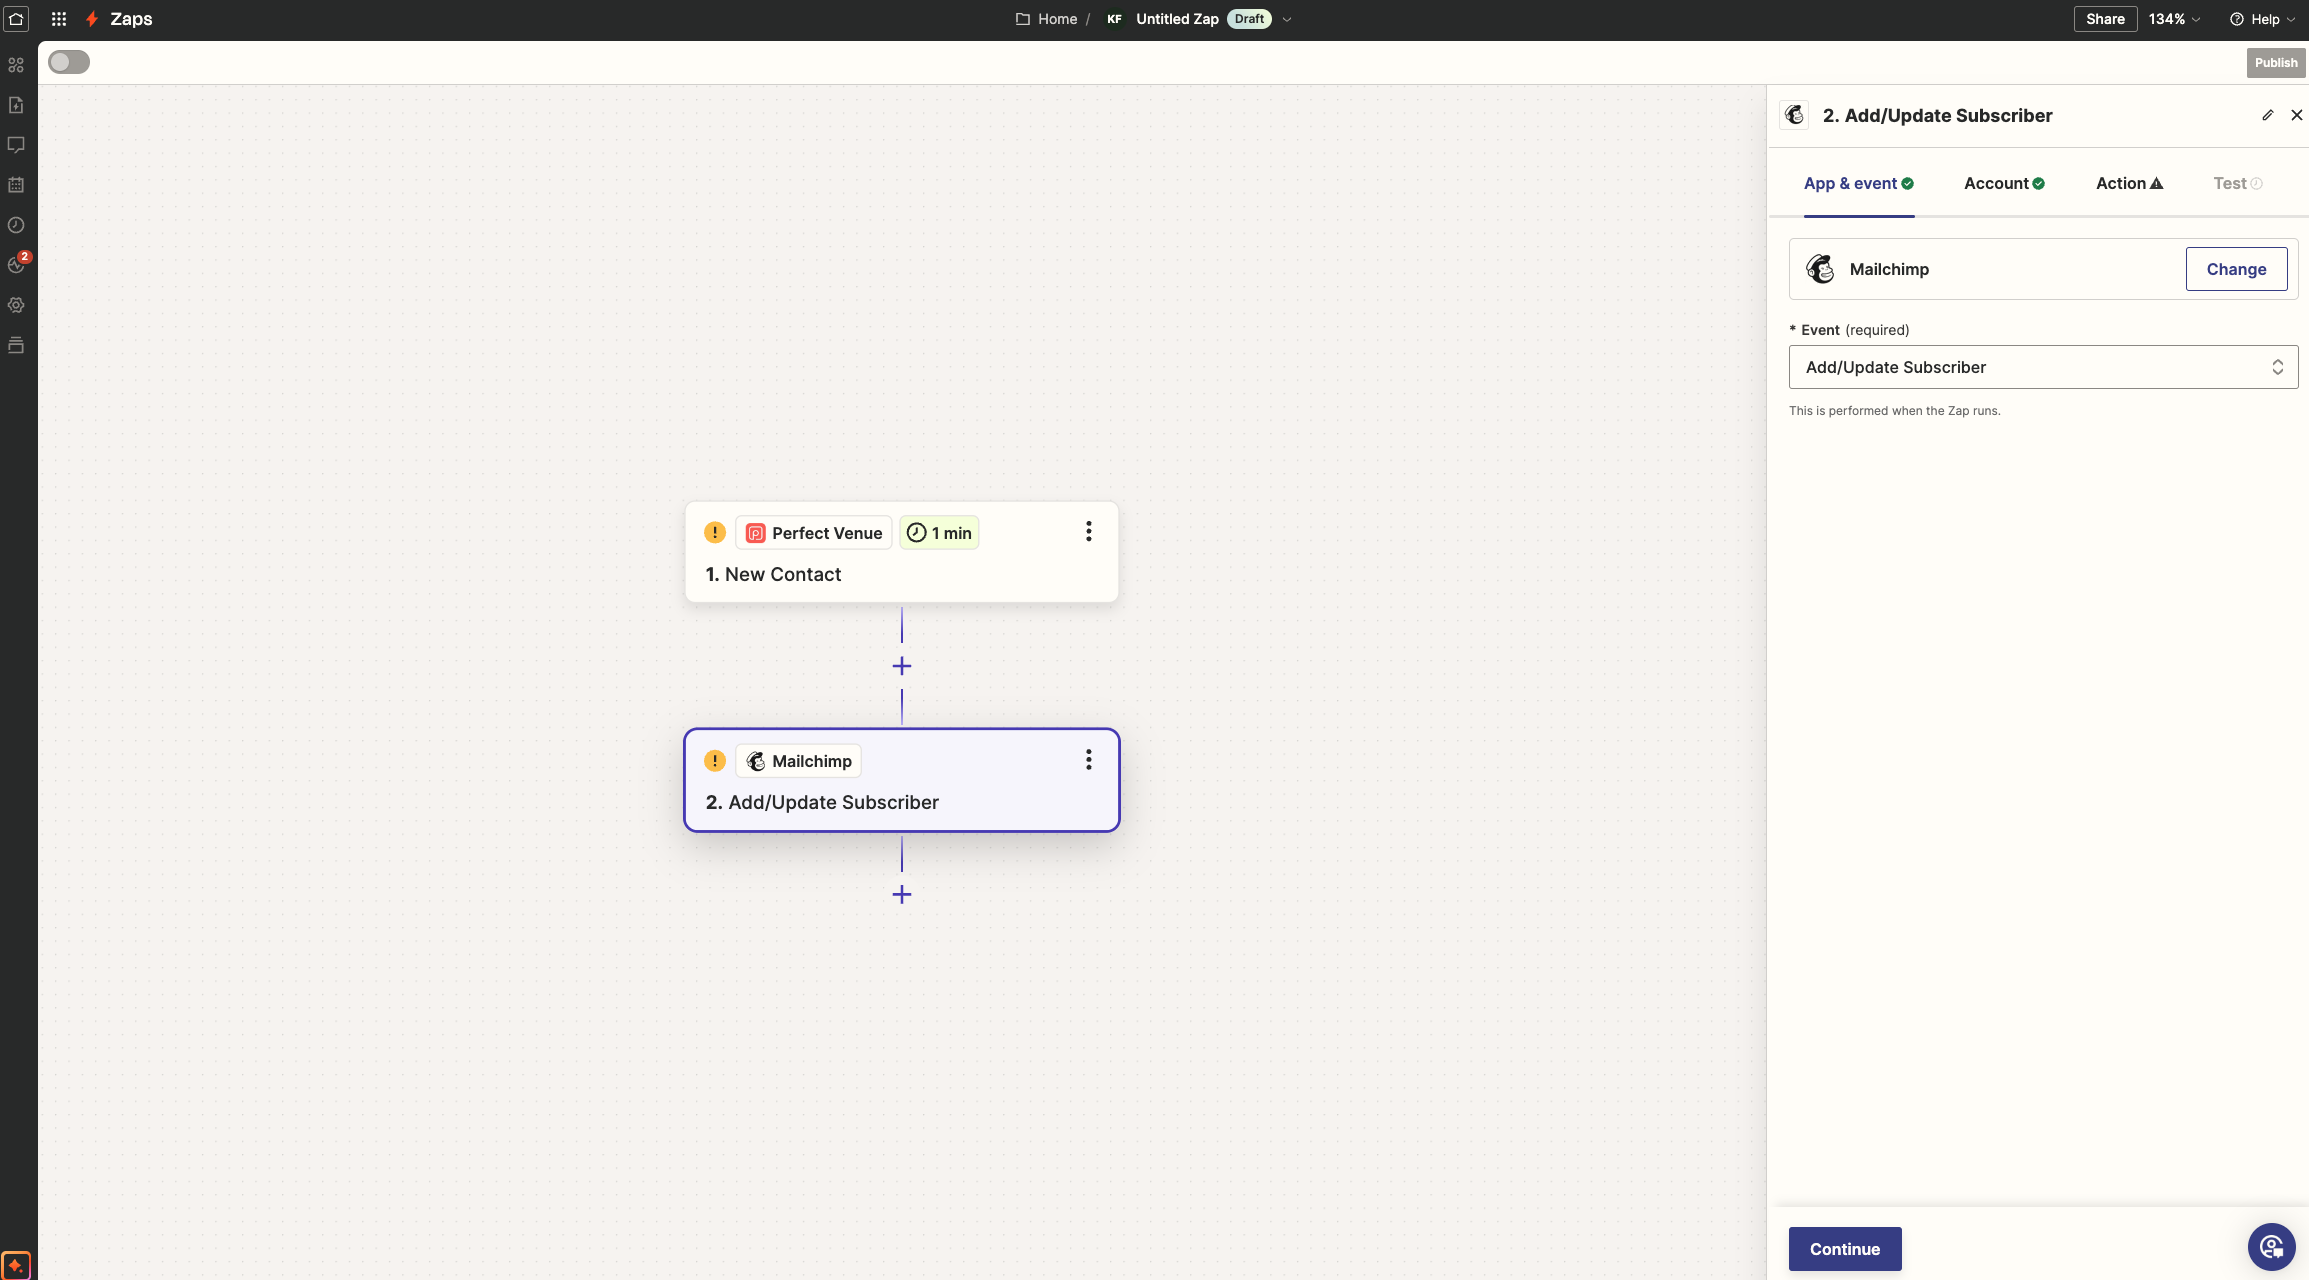Click the Mailchimp app badge on step card
2309x1280 pixels.
pyautogui.click(x=798, y=761)
